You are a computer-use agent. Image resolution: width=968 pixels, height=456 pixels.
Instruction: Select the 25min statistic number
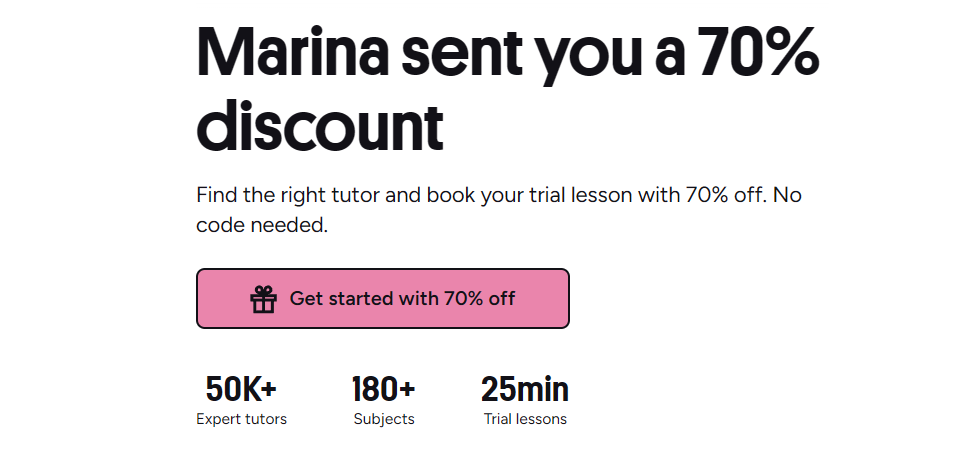[x=525, y=389]
